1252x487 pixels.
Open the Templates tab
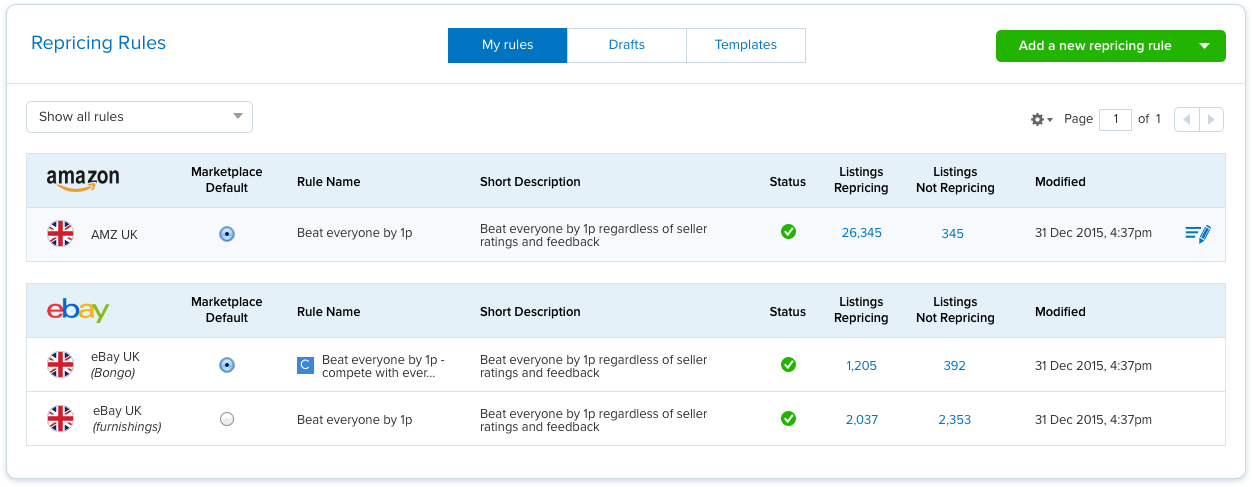(x=746, y=45)
